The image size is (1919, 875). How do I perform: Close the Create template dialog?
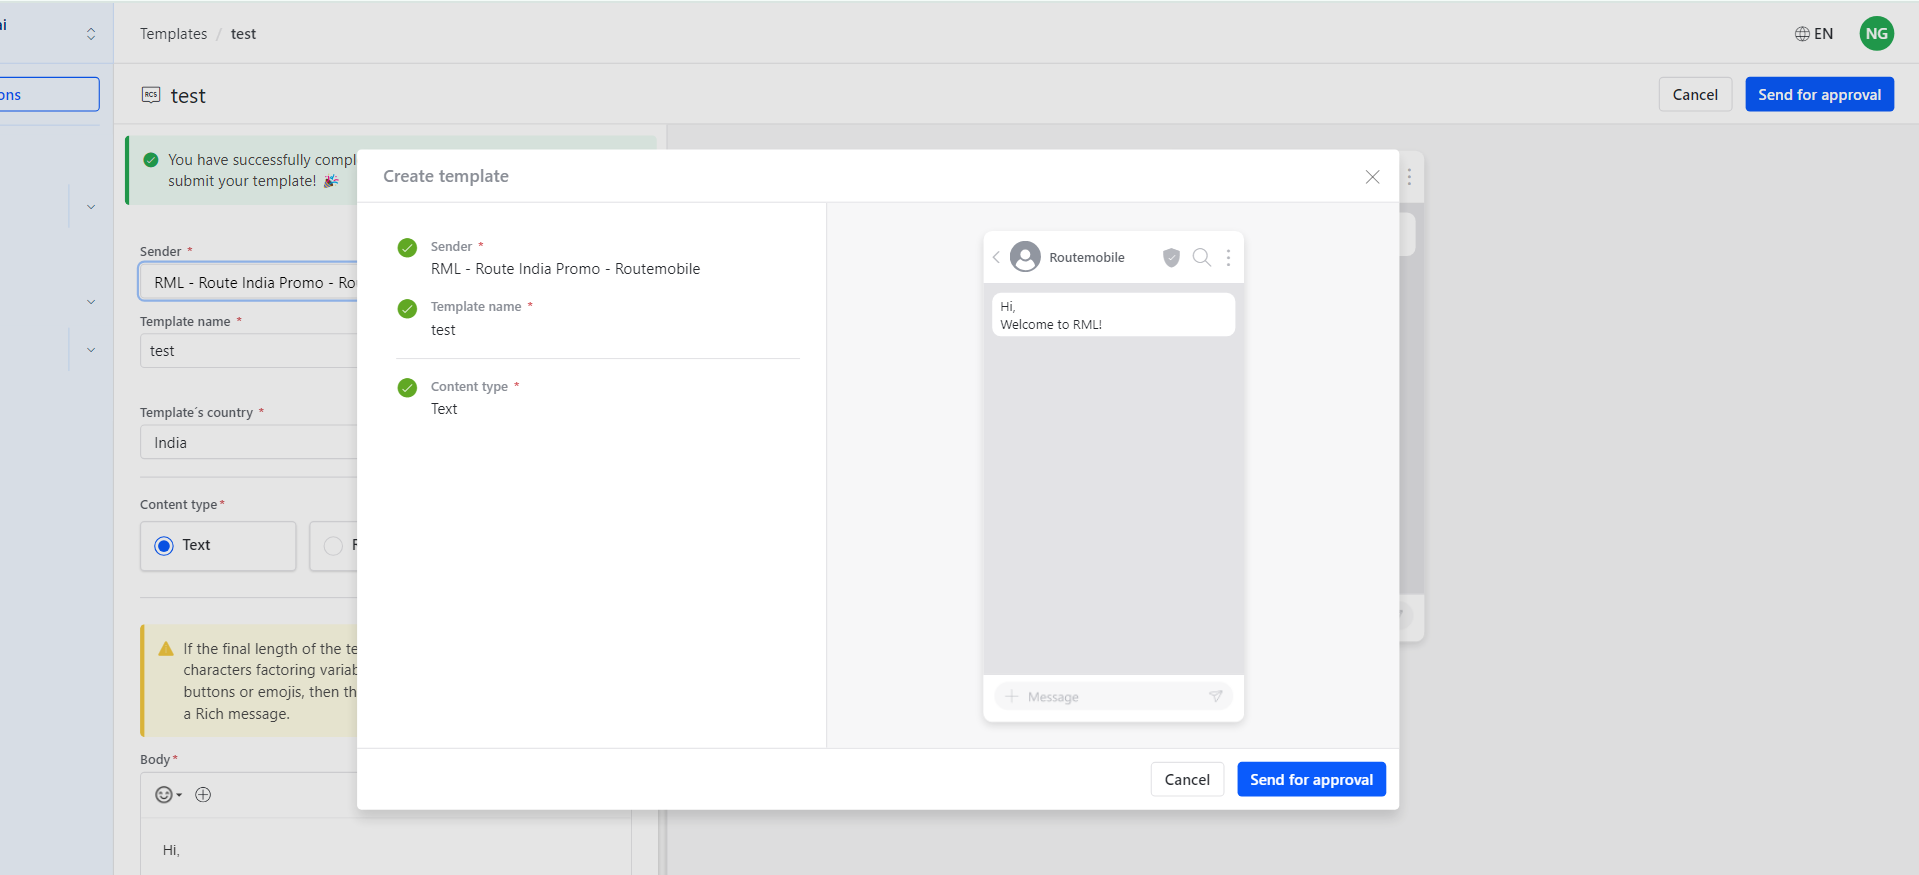click(1372, 177)
